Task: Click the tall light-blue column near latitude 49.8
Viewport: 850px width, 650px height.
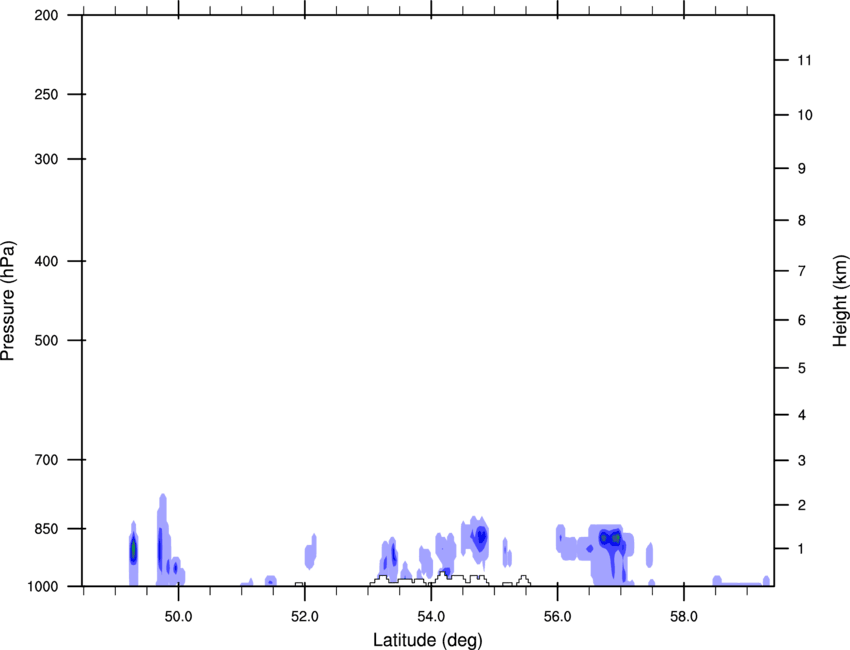Action: (x=163, y=539)
